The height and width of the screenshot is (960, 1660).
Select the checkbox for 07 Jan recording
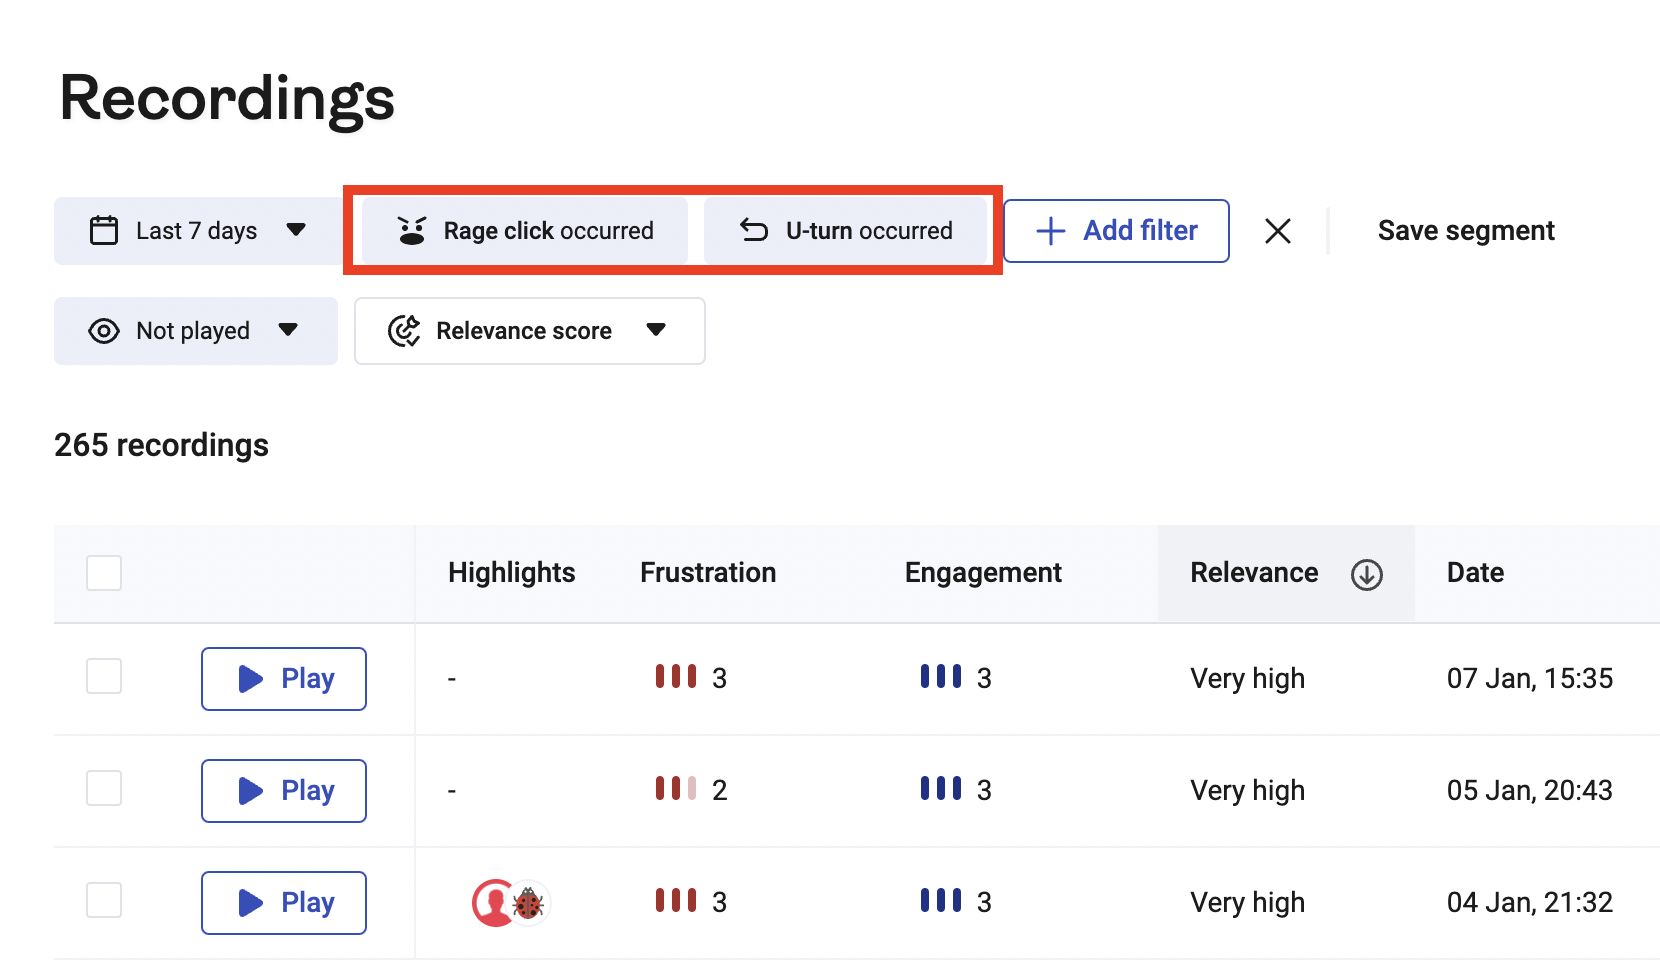click(x=104, y=677)
